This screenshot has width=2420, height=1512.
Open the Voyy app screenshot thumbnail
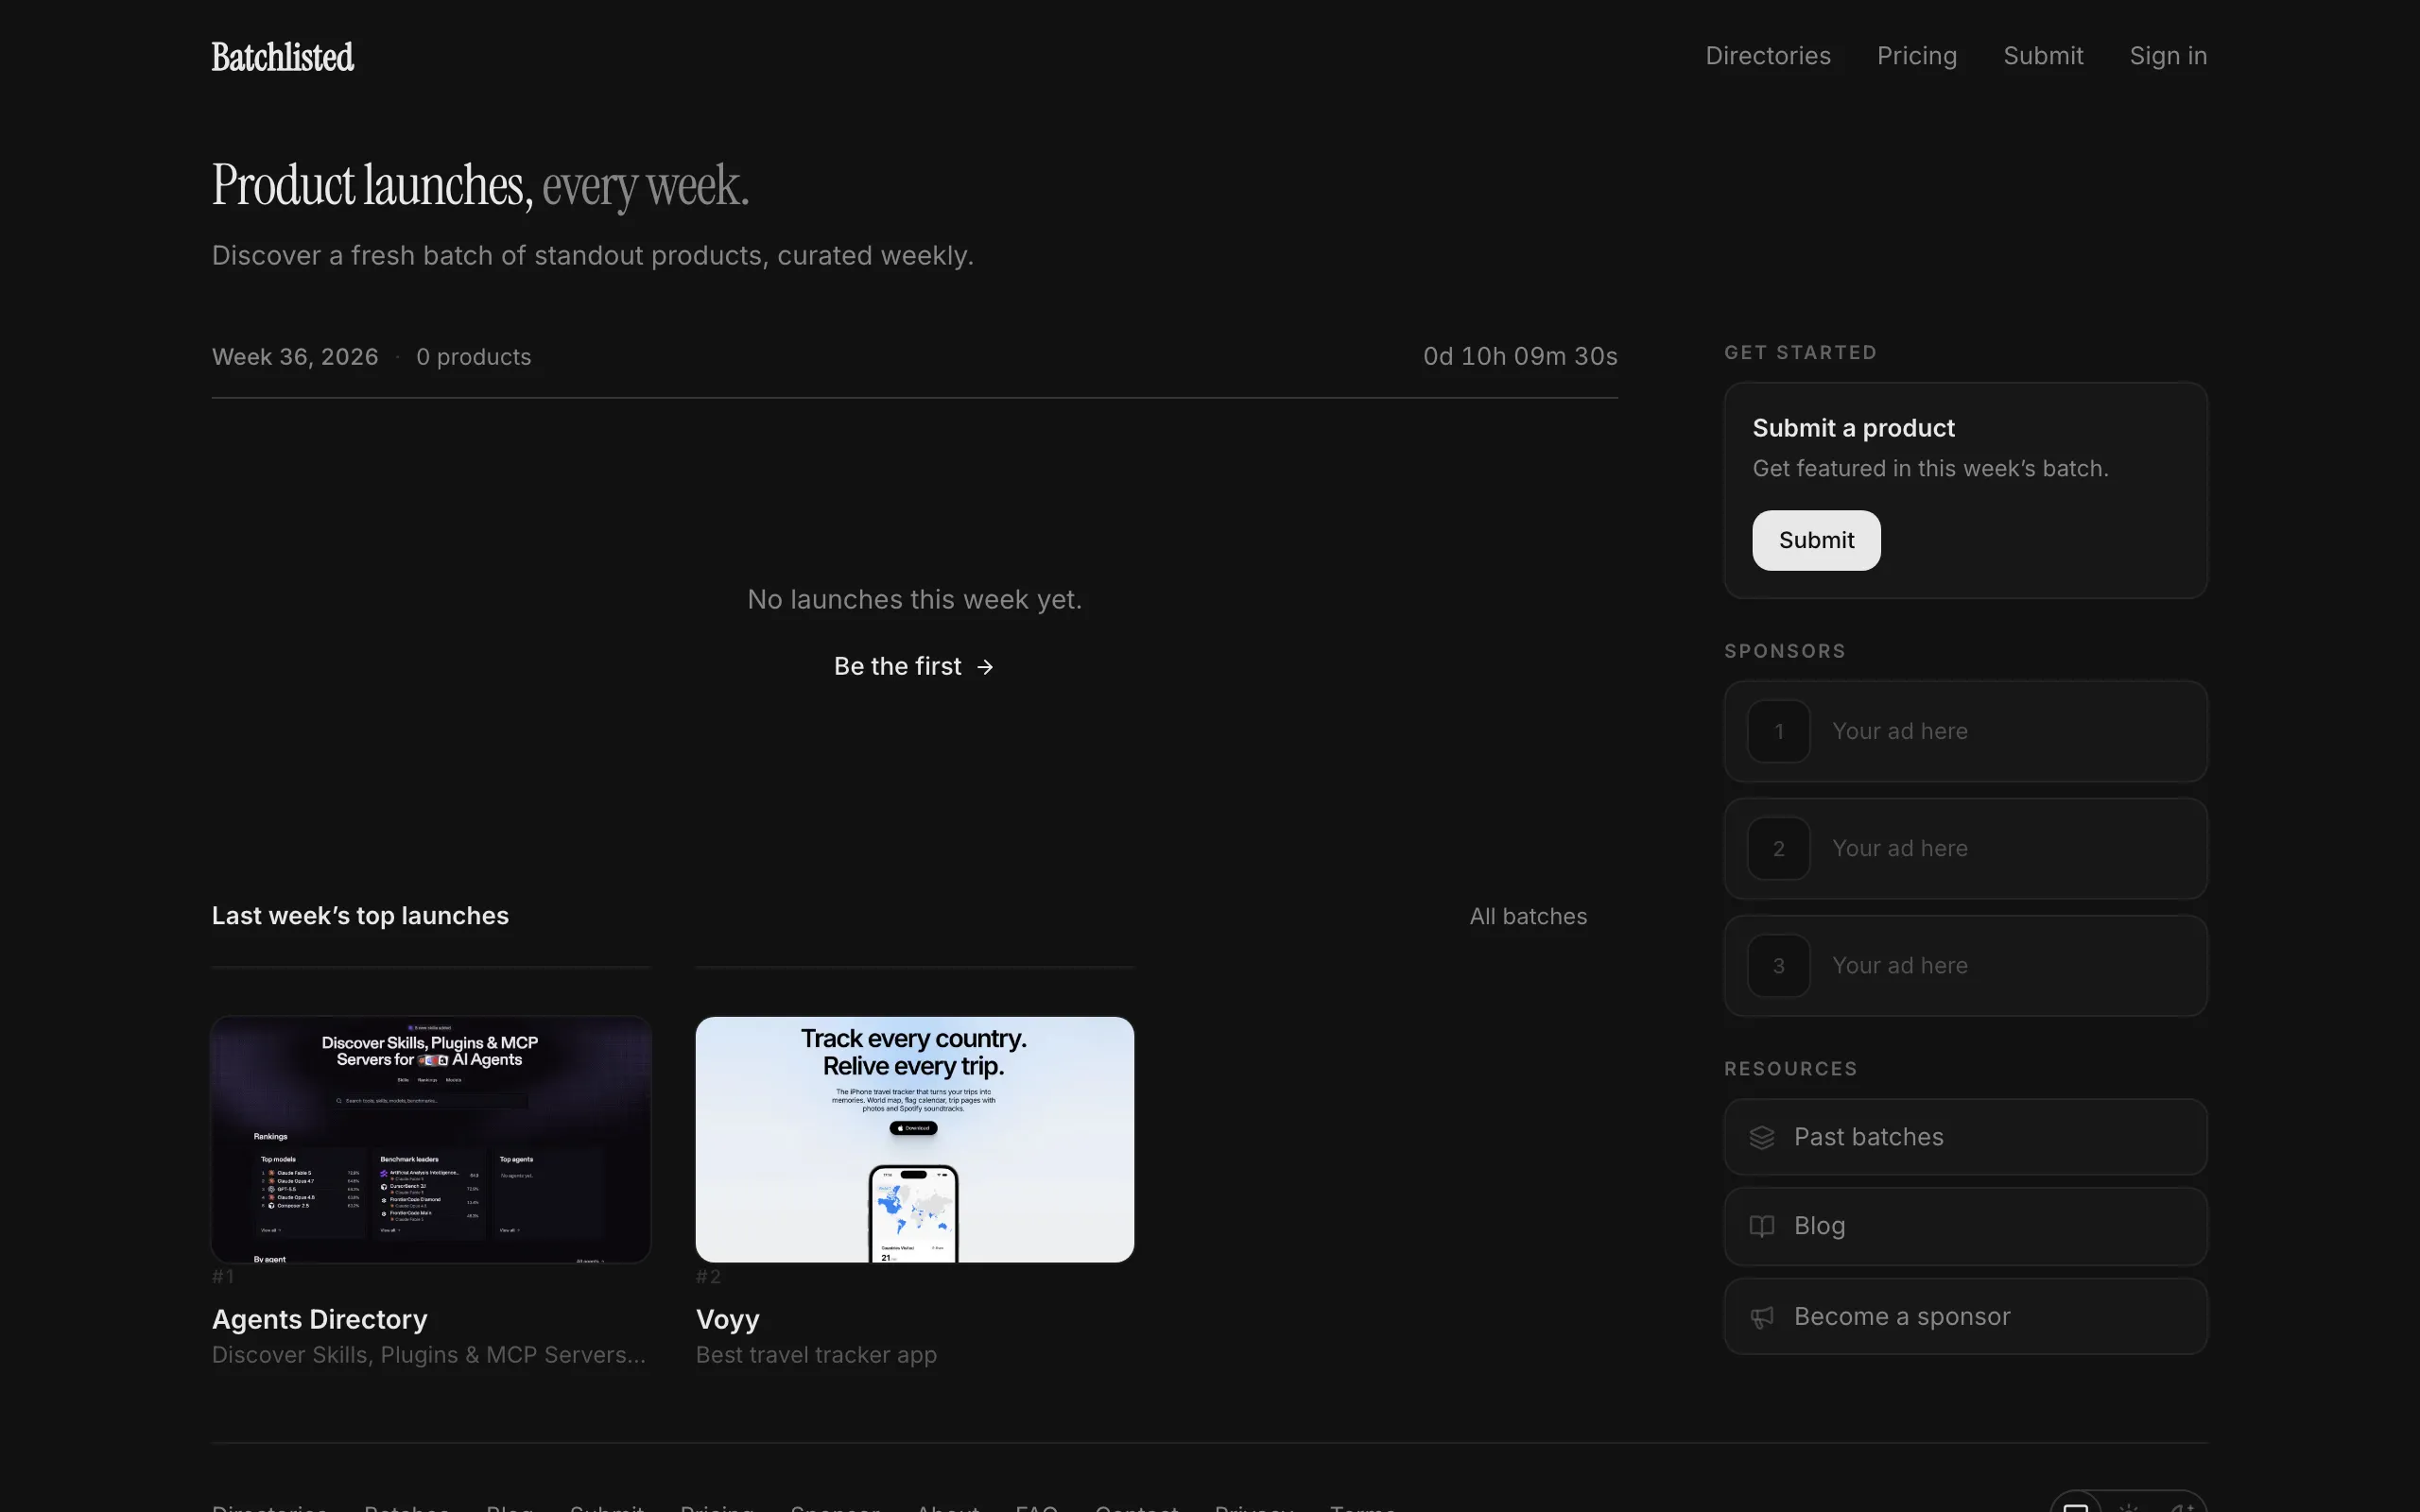tap(914, 1139)
